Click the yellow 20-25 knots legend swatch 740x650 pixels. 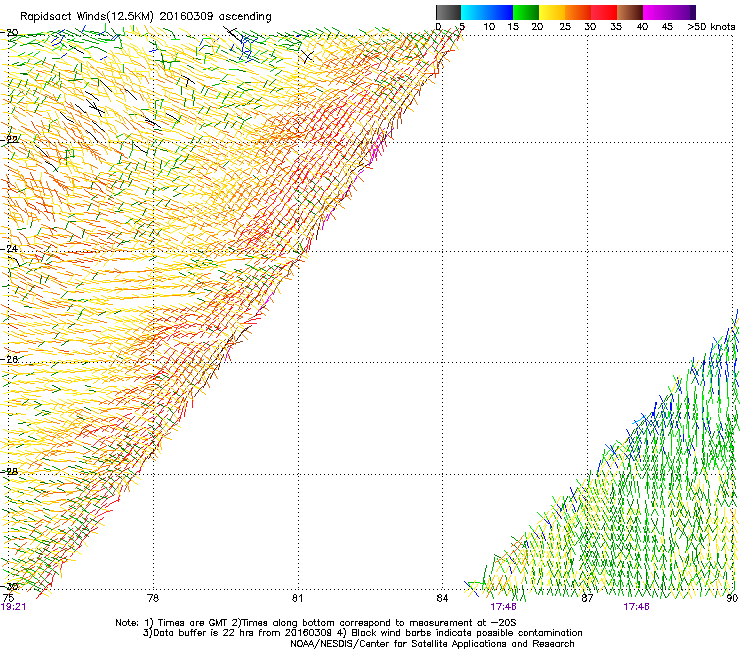coord(552,12)
